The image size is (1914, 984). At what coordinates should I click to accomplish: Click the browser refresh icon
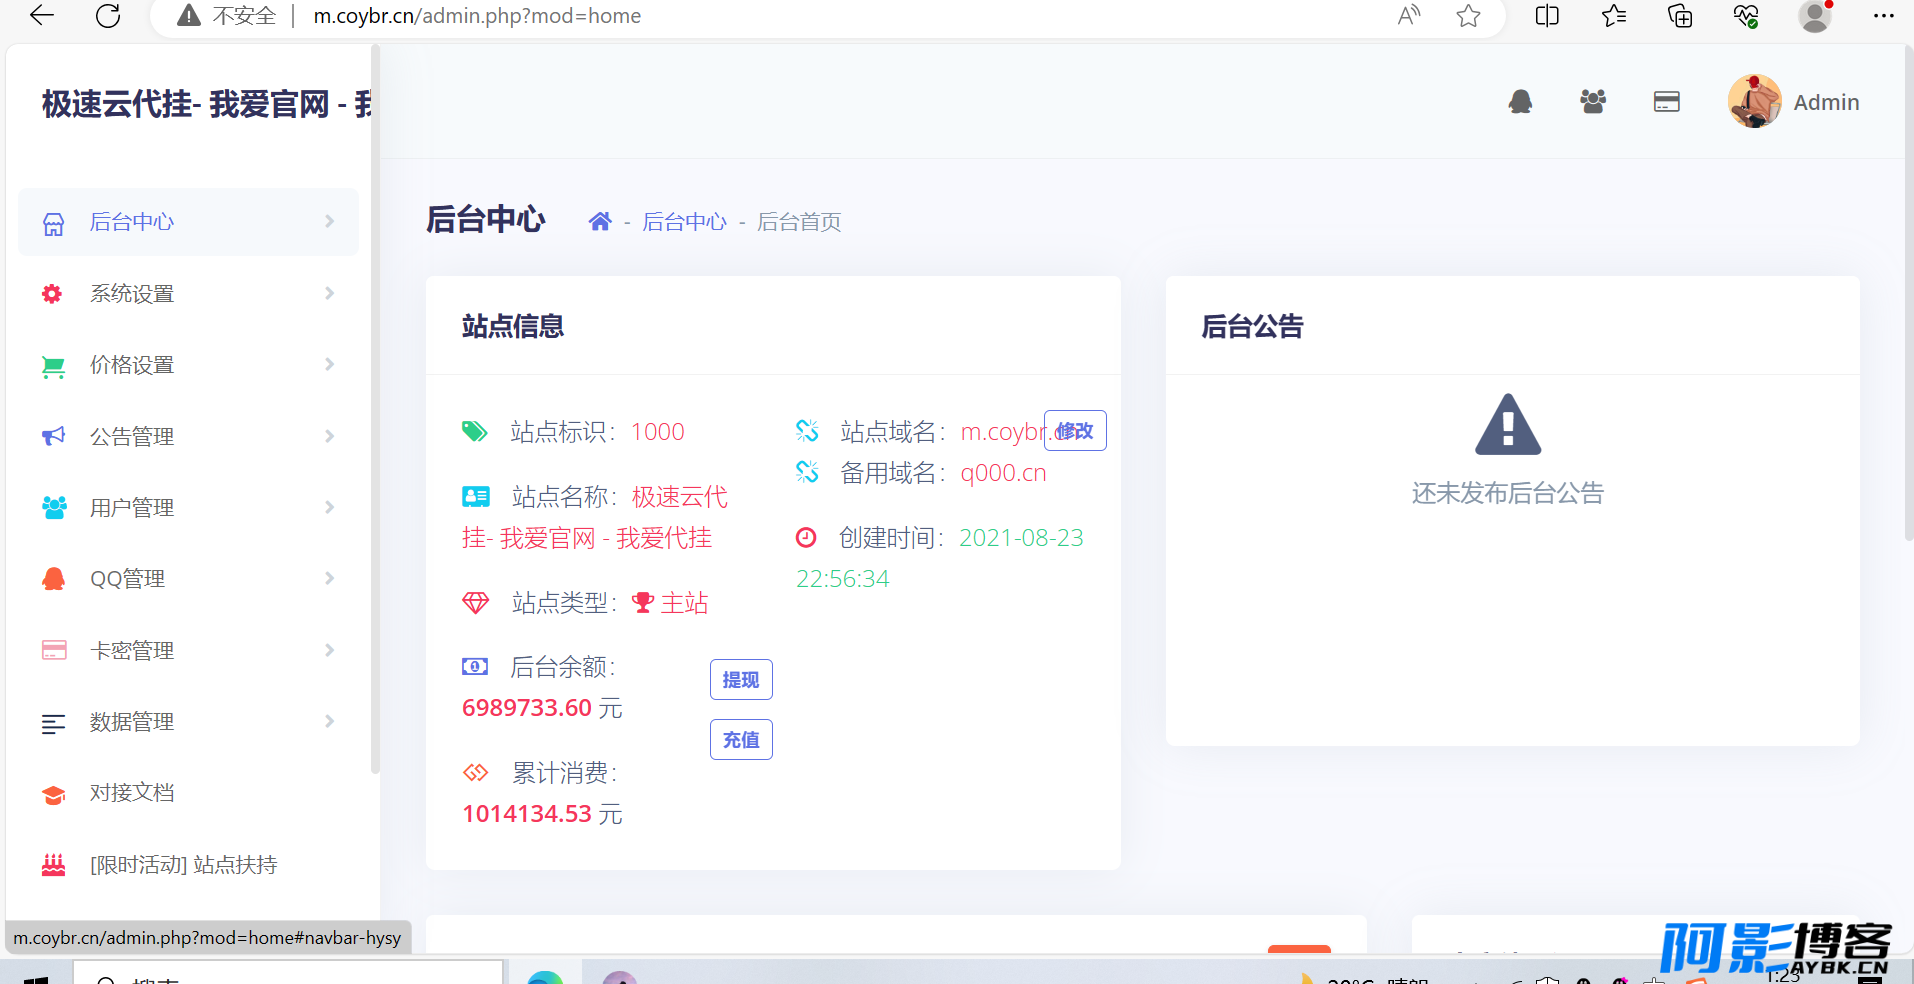(108, 15)
